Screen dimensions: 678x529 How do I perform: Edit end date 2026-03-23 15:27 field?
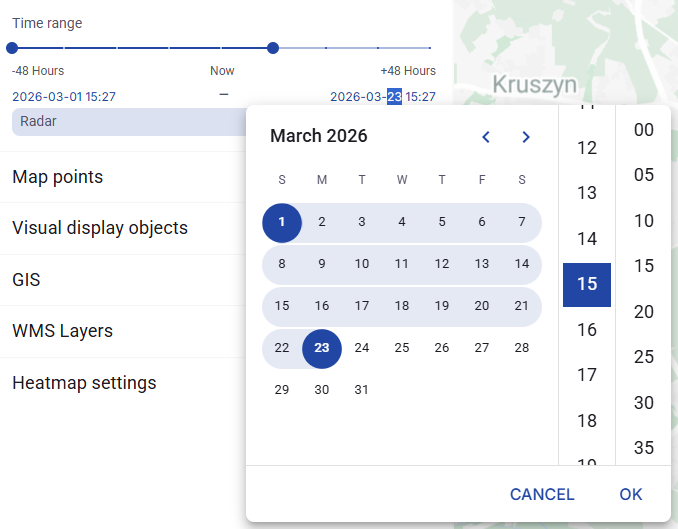pyautogui.click(x=383, y=96)
